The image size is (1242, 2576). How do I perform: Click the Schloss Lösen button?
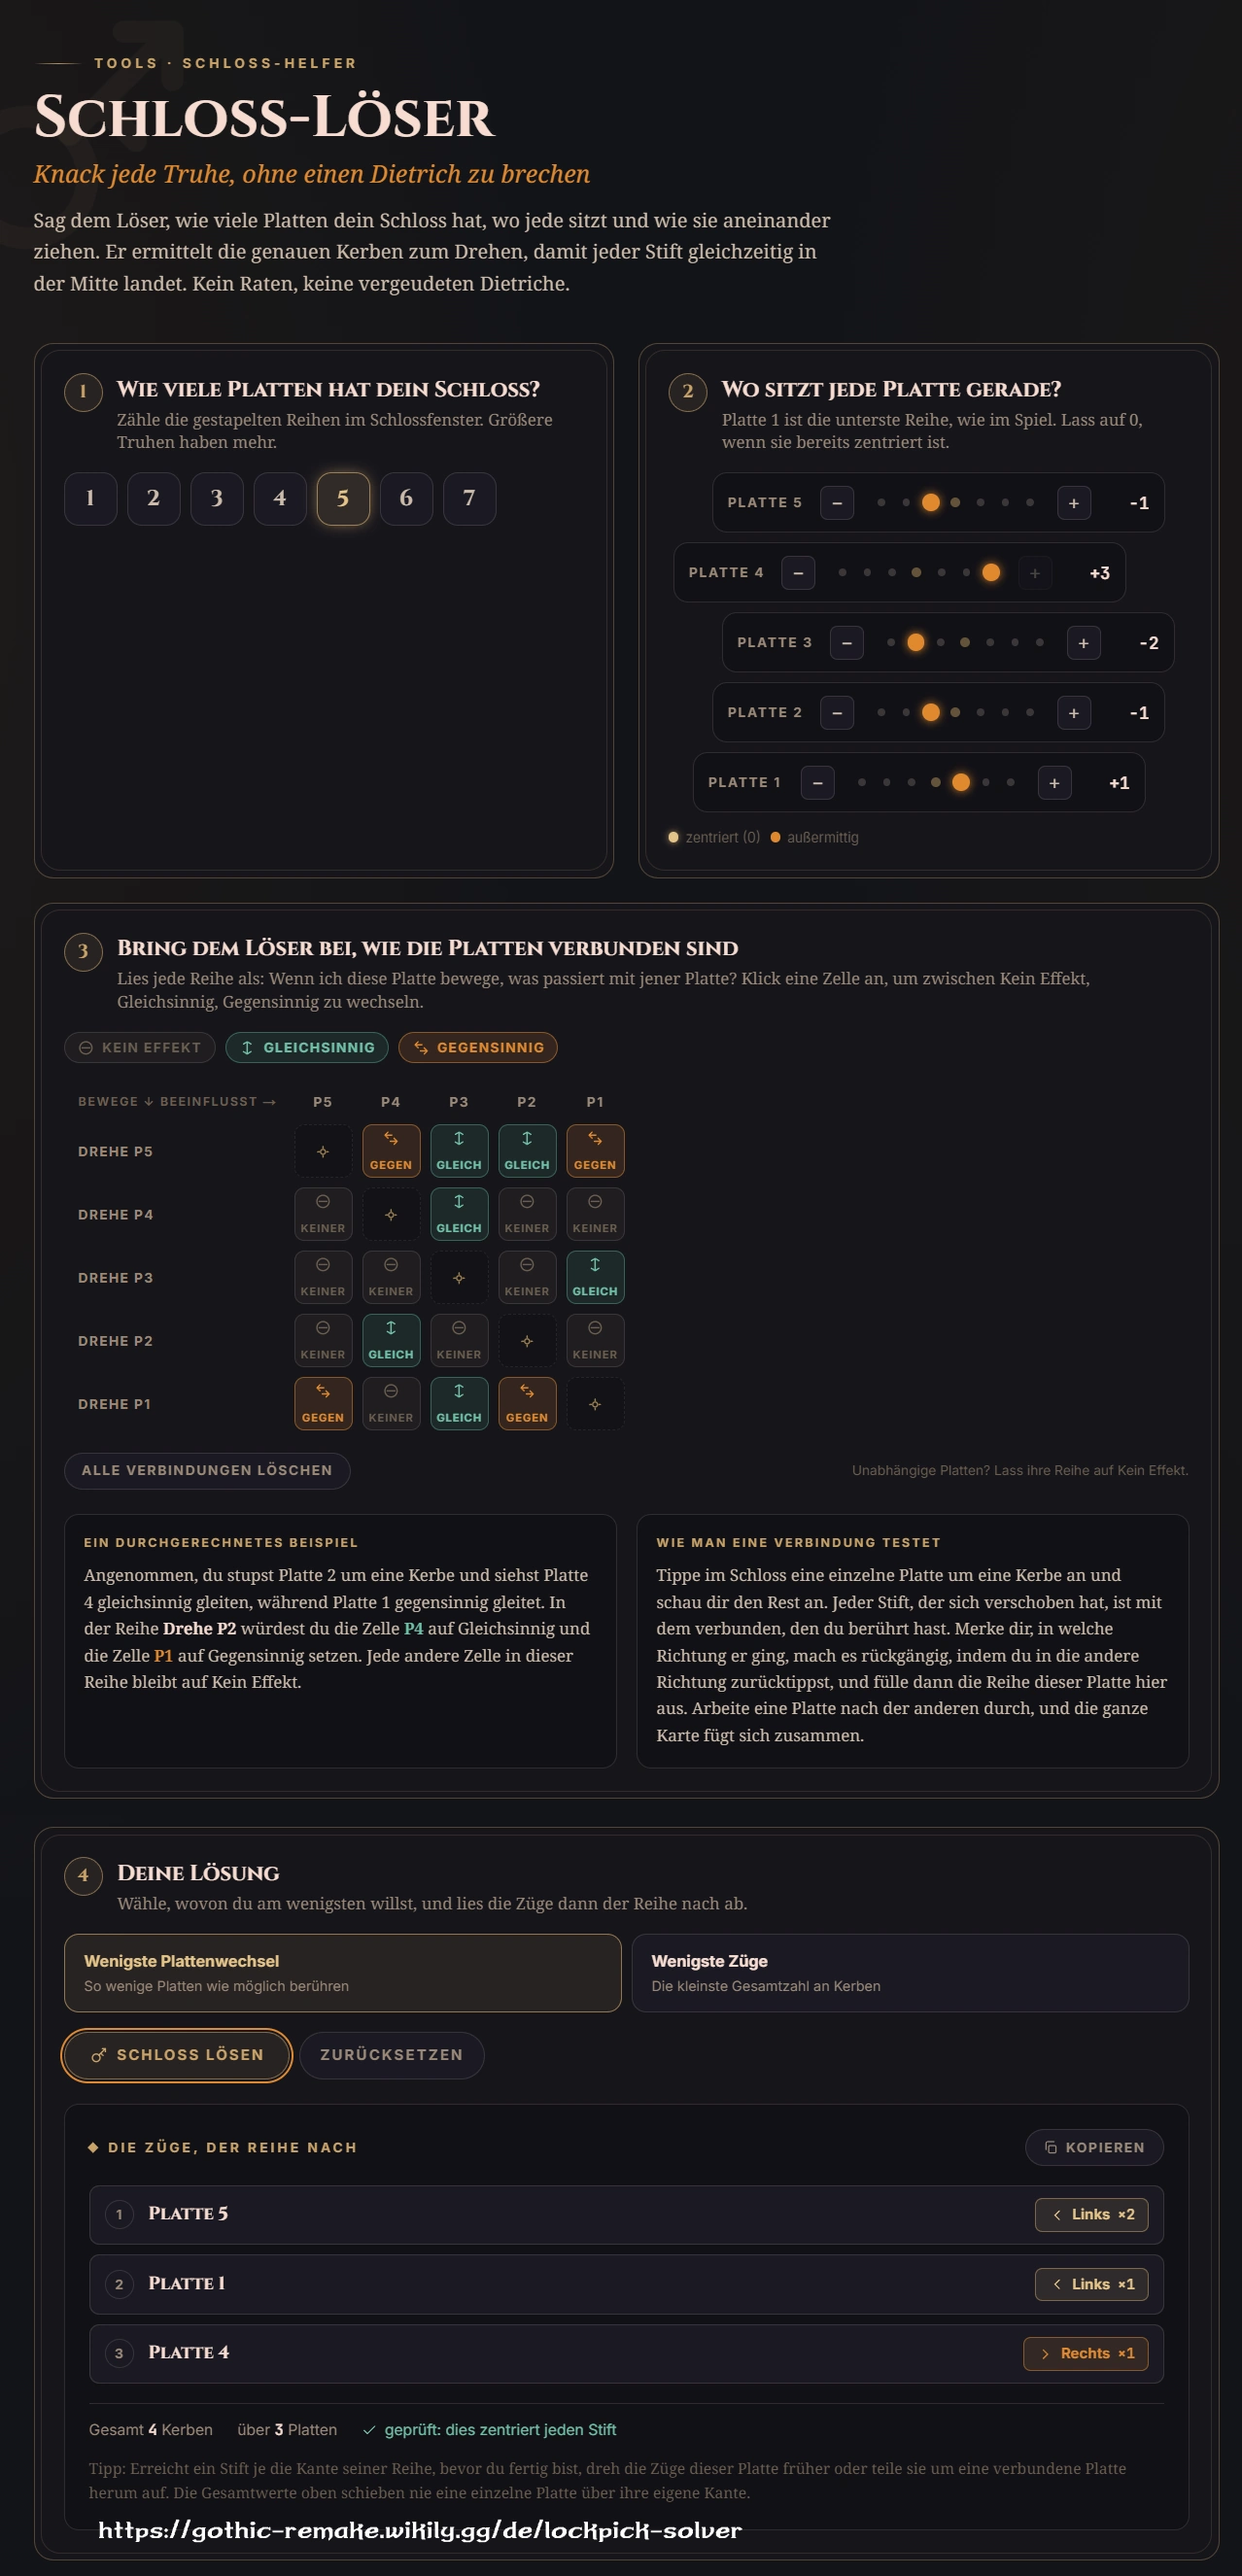click(x=177, y=2055)
